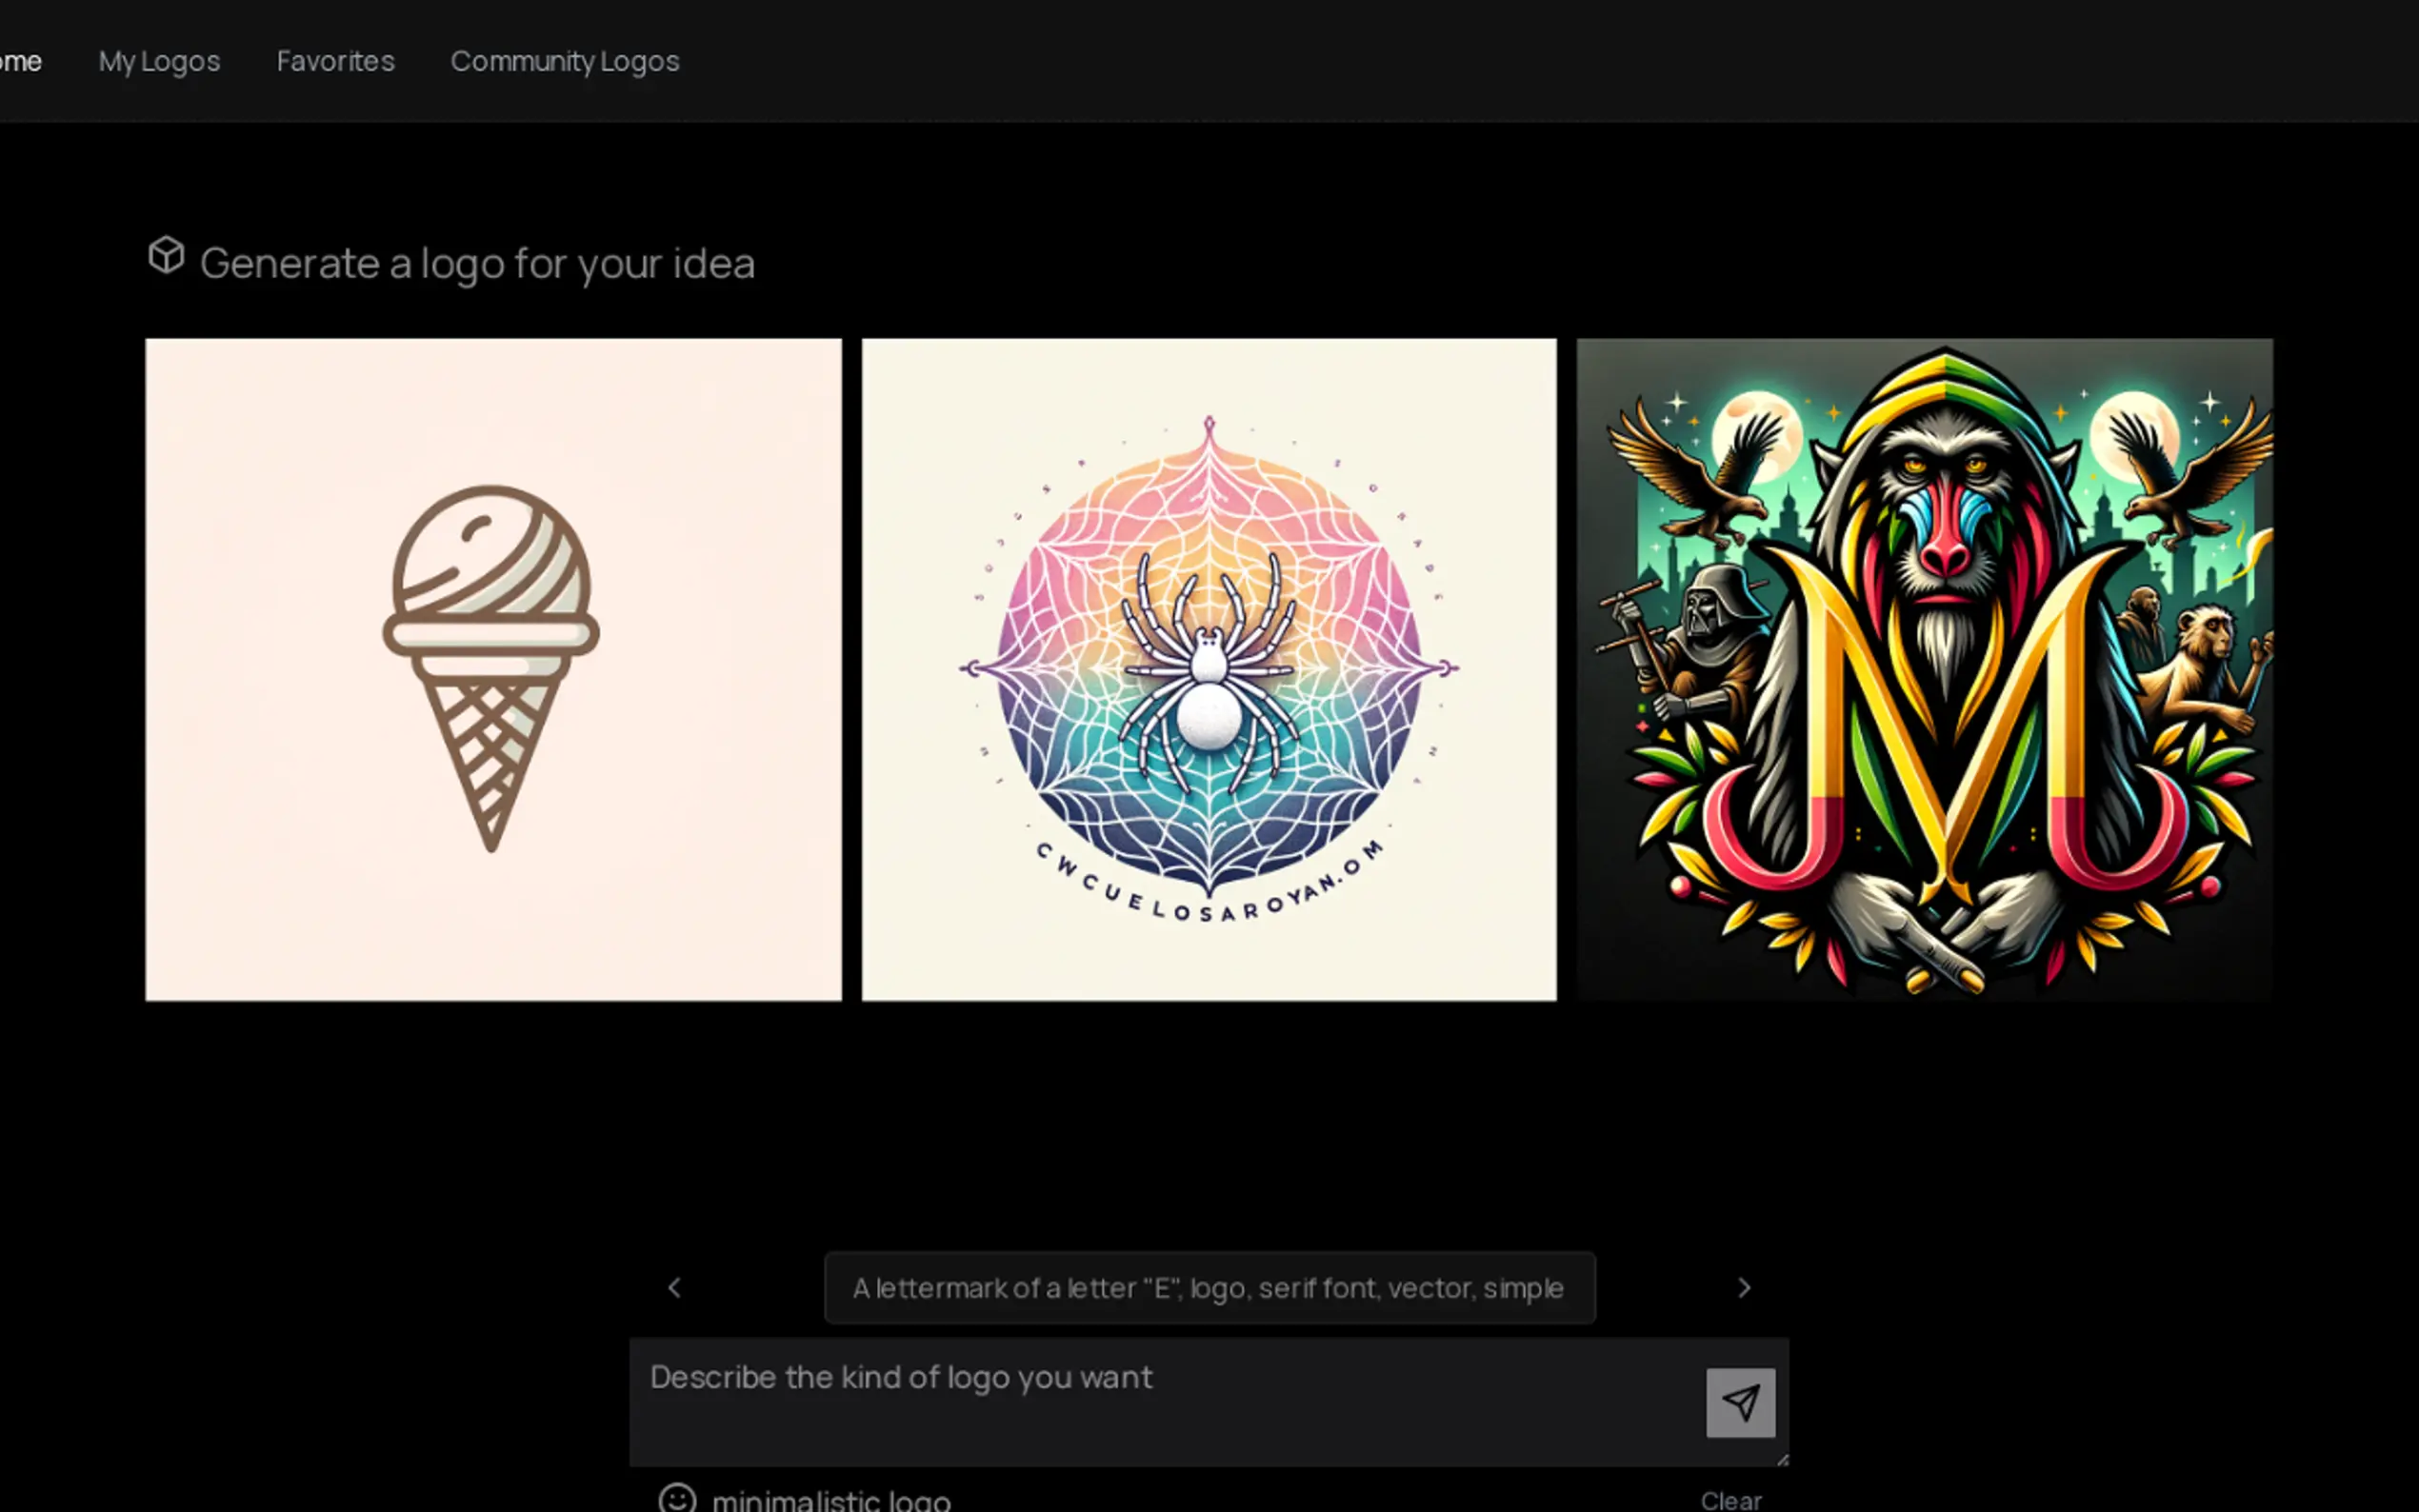This screenshot has height=1512, width=2419.
Task: Focus the "Describe the kind of logo" text box
Action: [x=1165, y=1402]
